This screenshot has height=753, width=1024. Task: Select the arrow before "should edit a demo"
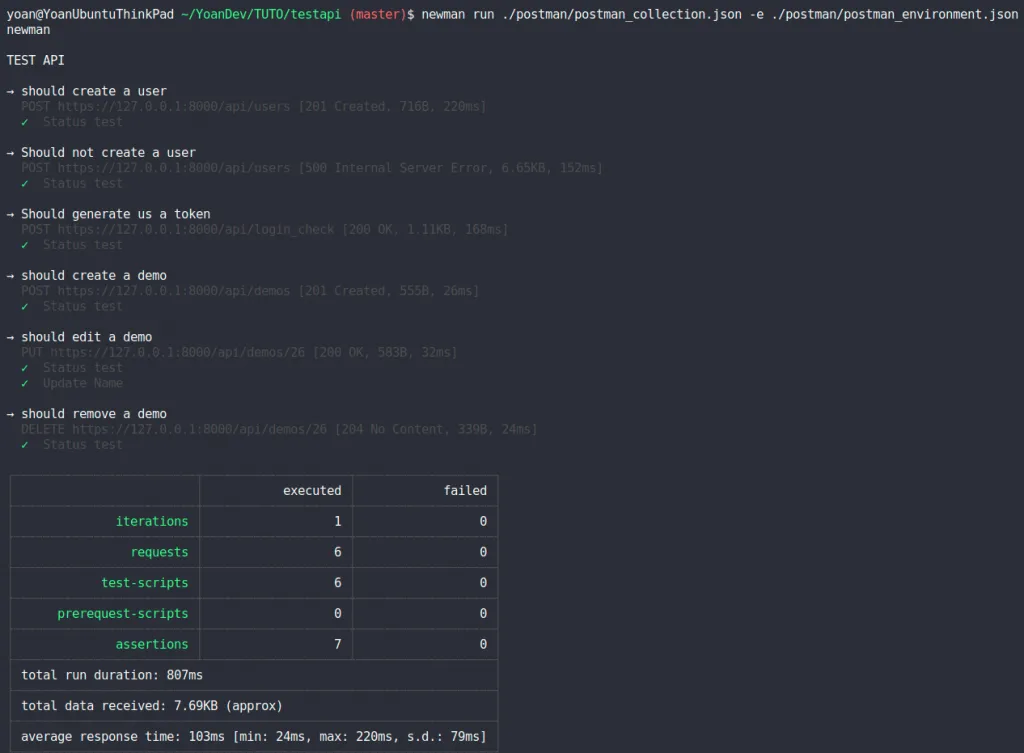[x=10, y=337]
